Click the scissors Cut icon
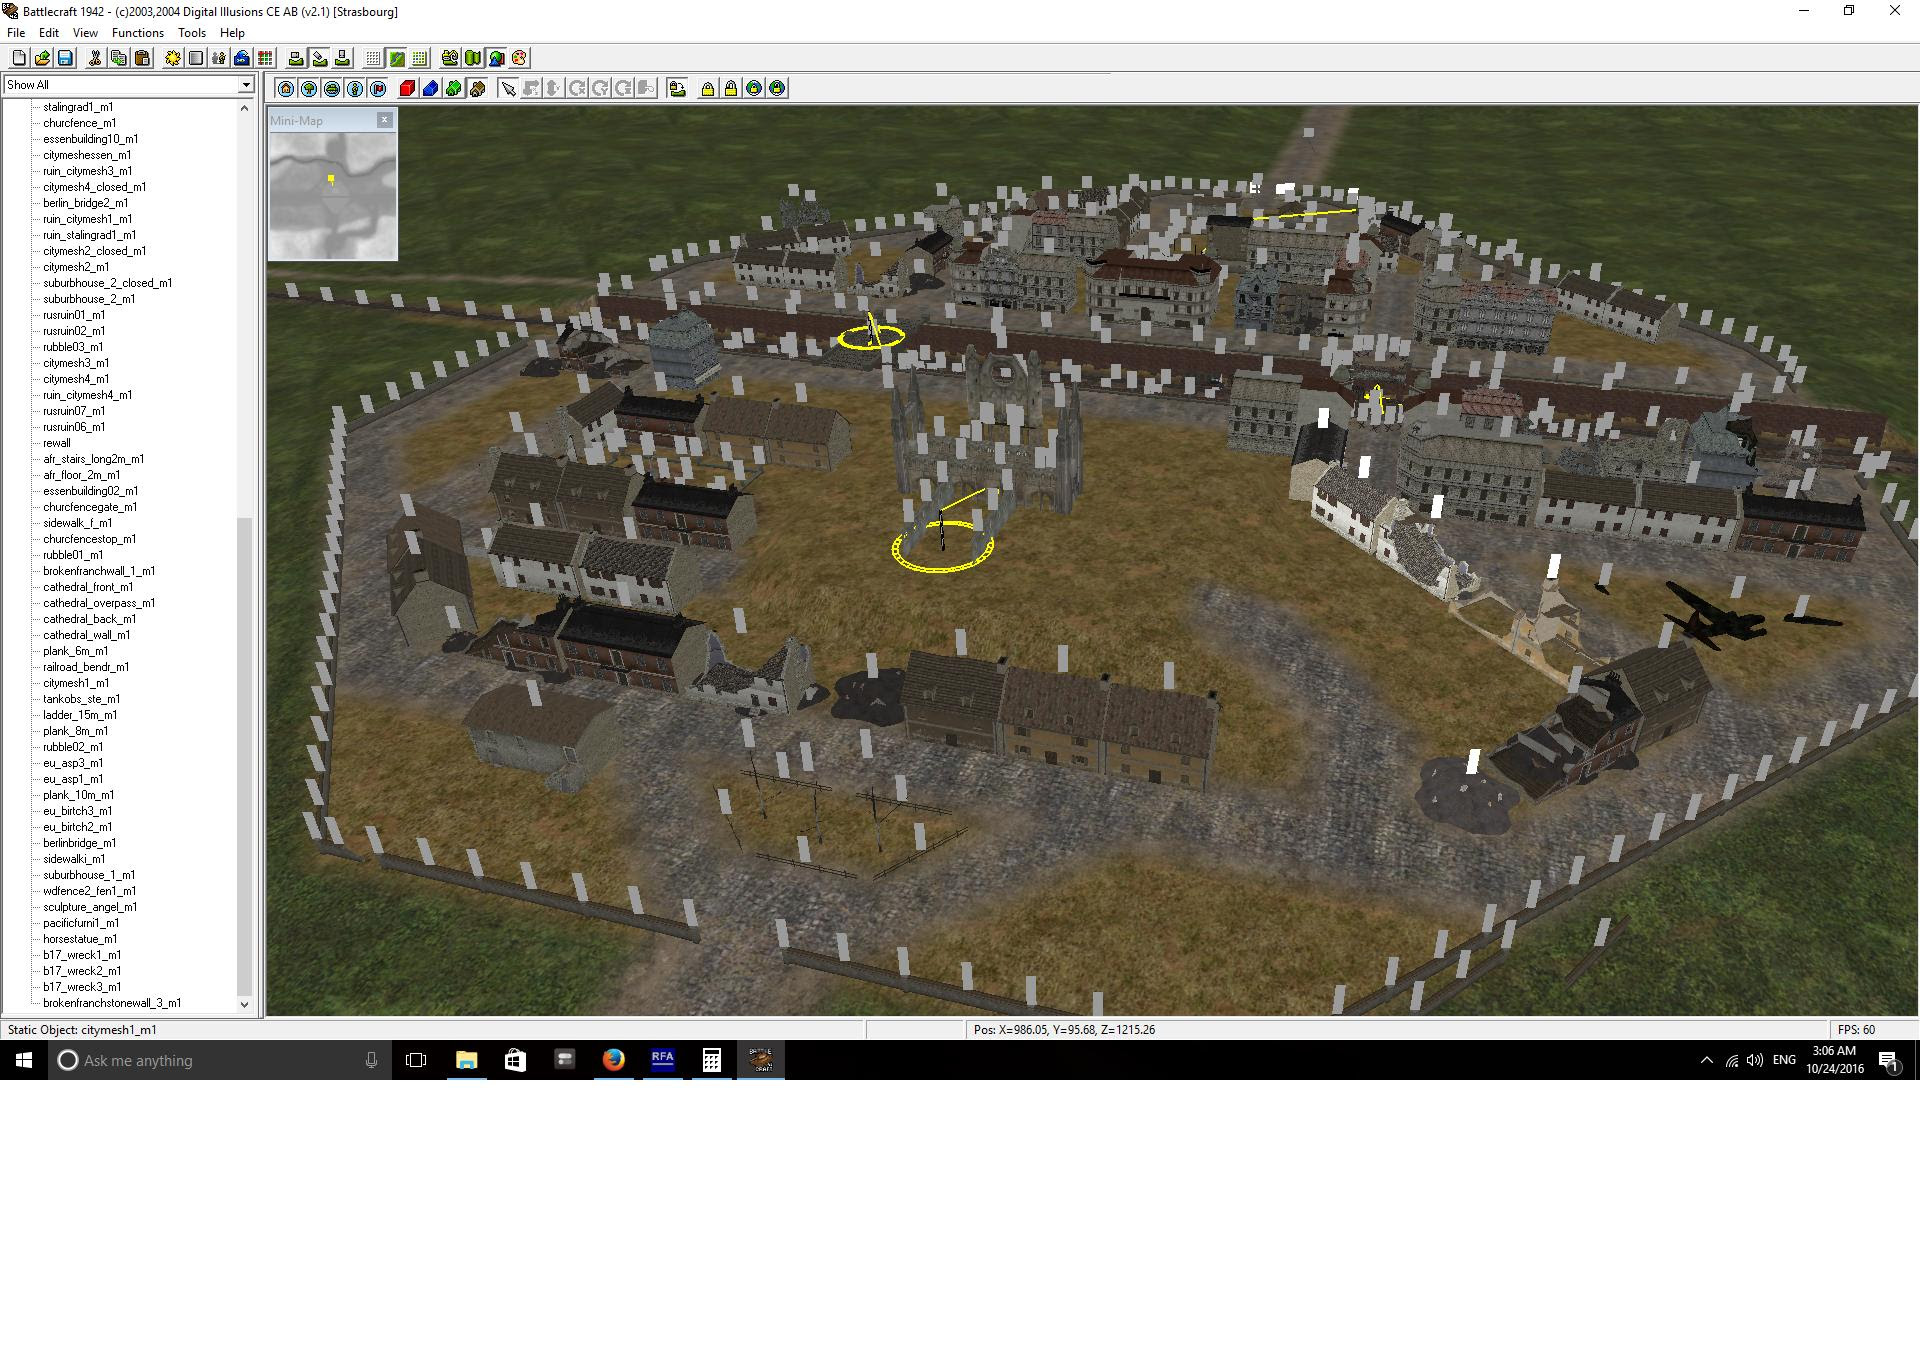This screenshot has height=1365, width=1920. pos(95,58)
